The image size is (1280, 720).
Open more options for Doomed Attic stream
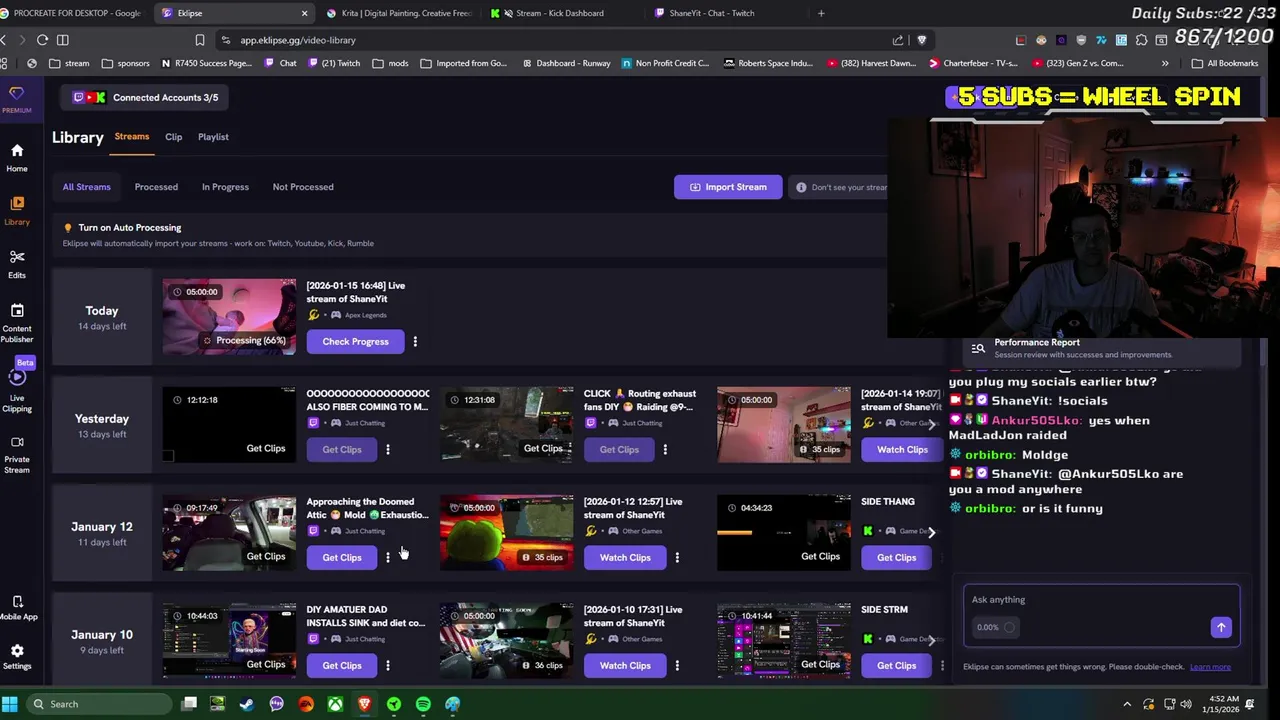388,558
